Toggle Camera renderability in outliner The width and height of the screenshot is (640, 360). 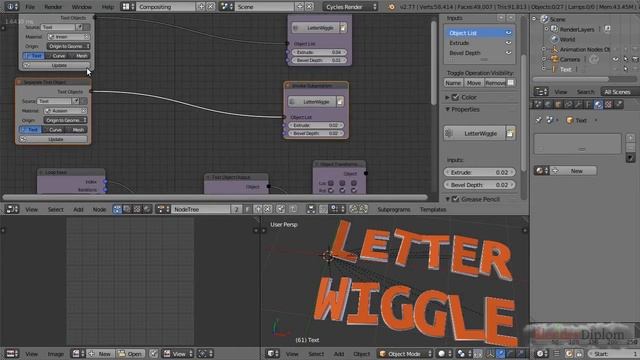tap(635, 59)
